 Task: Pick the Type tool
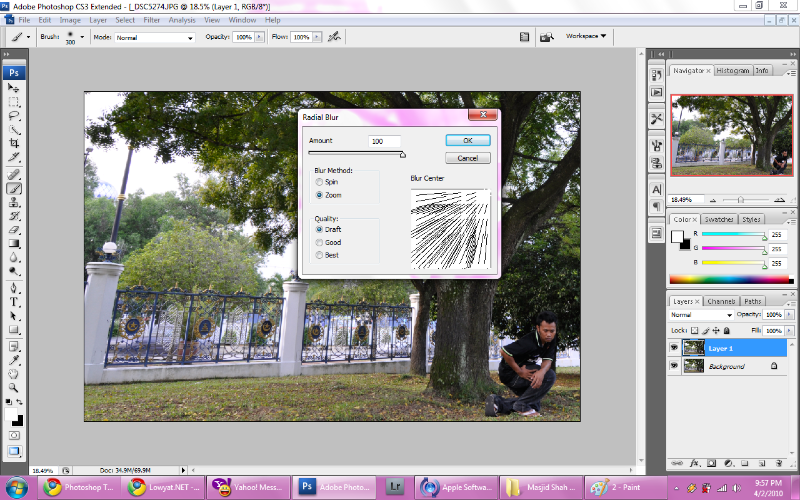(x=15, y=301)
